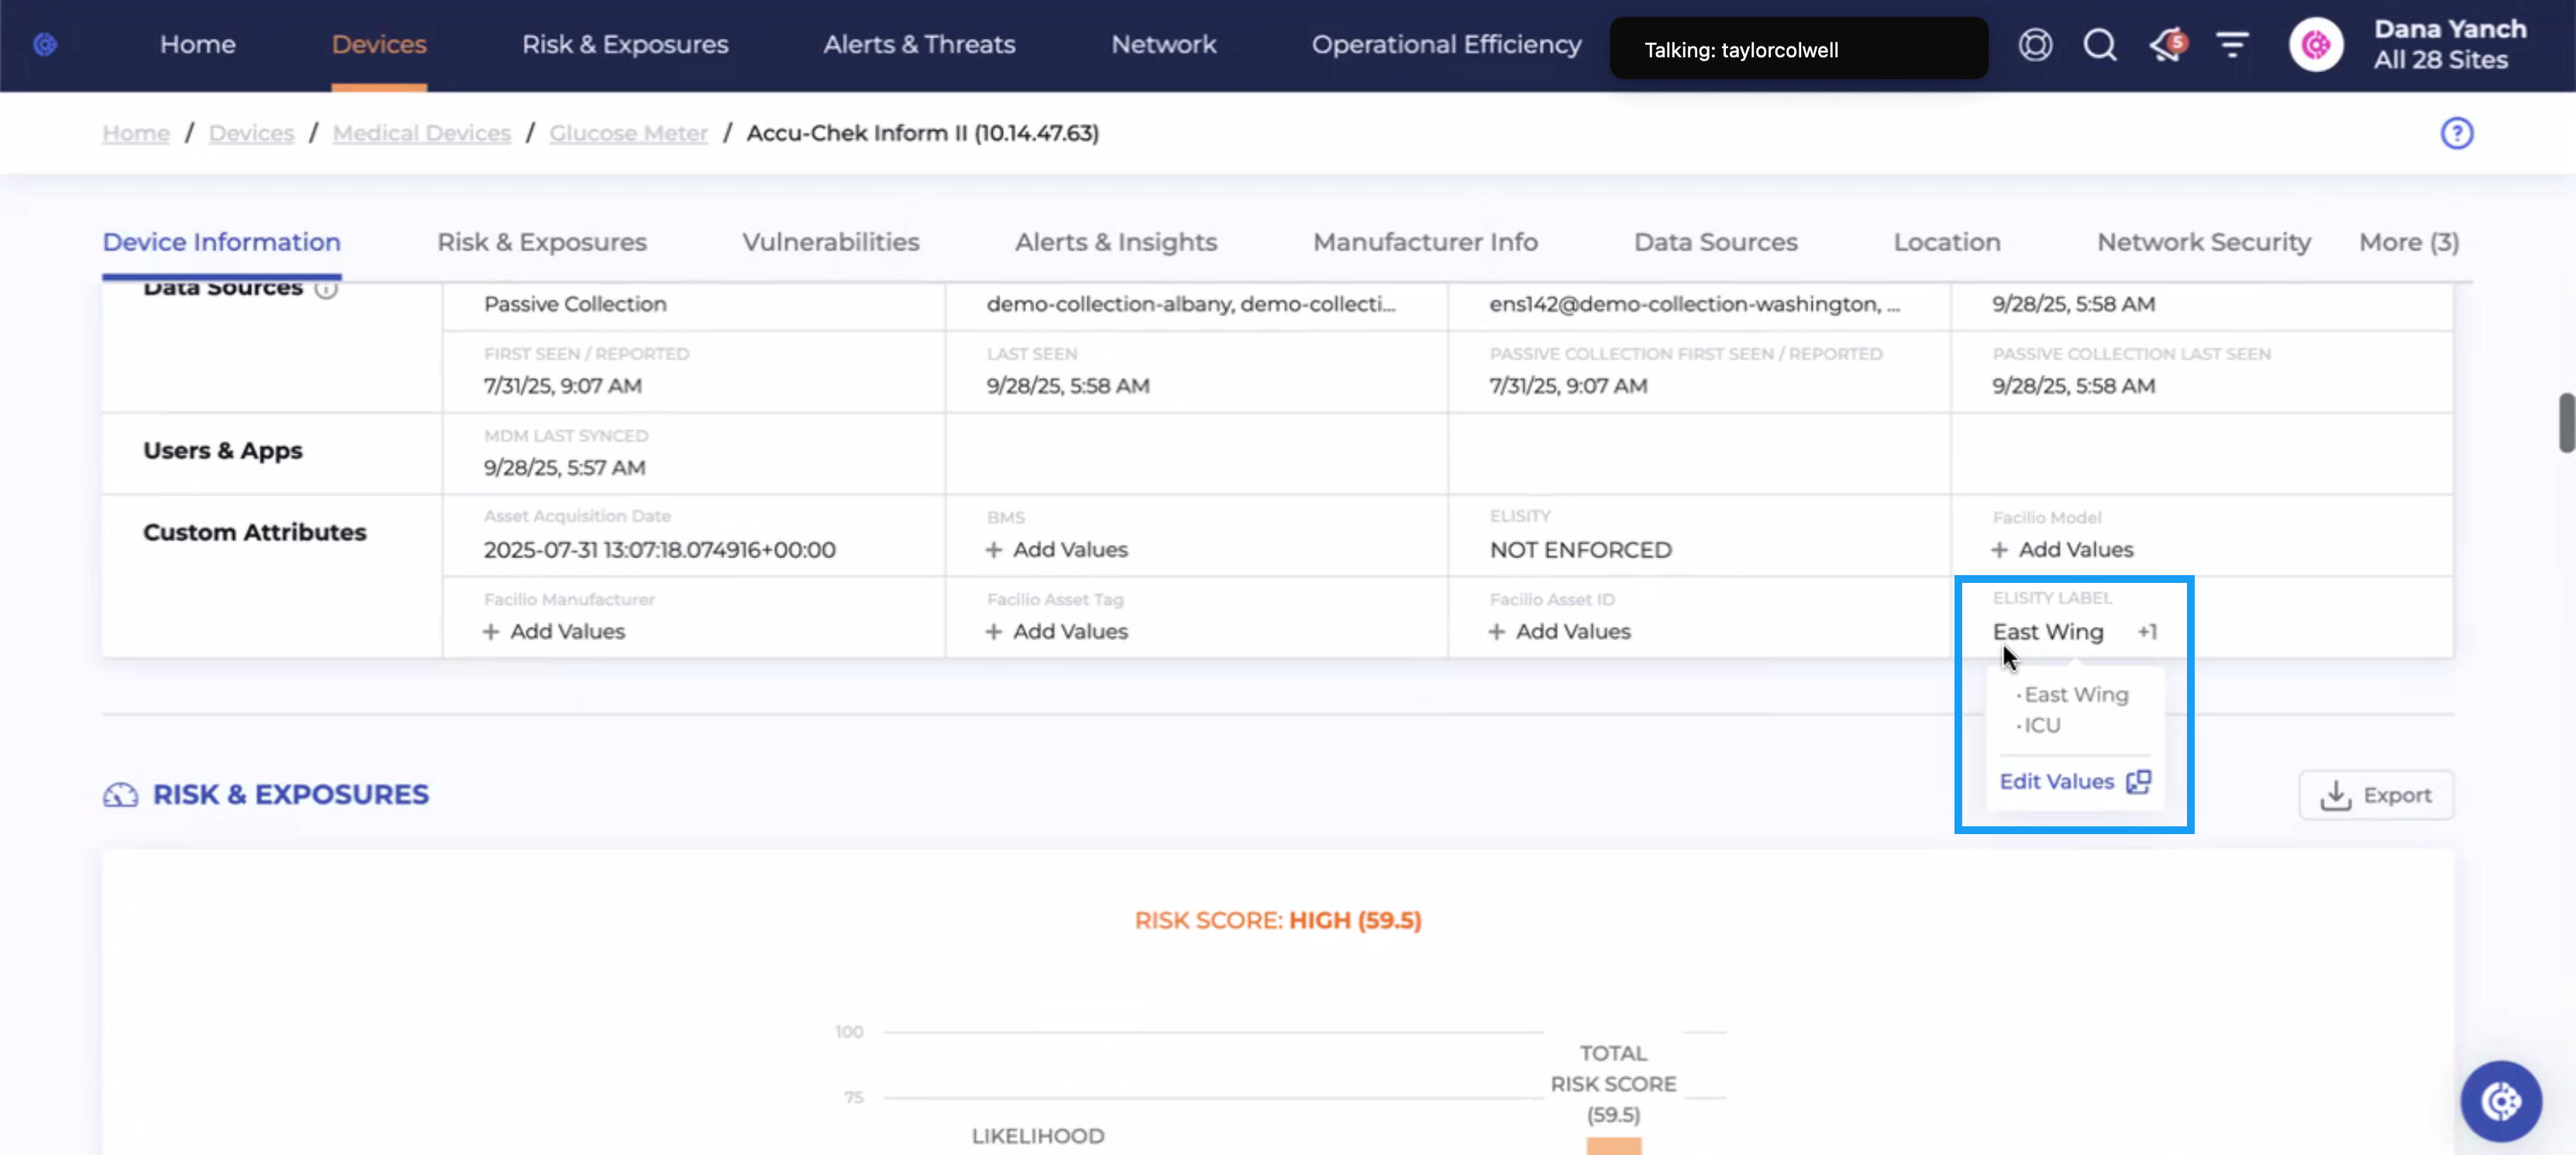Click the Edit Values external link icon
The image size is (2576, 1155).
pos(2139,782)
